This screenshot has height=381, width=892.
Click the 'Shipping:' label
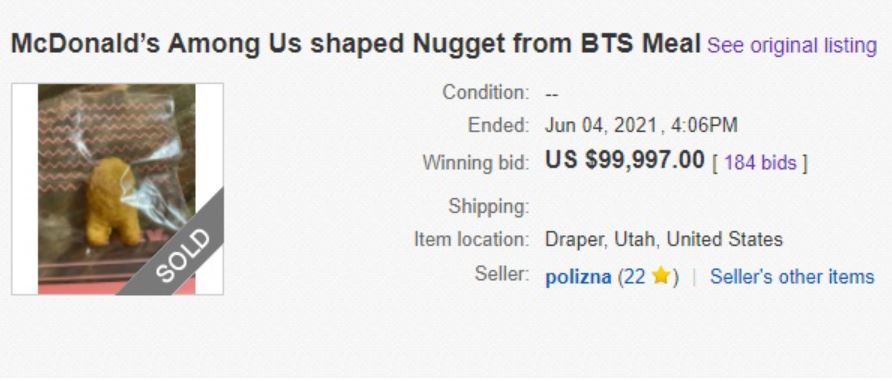[x=489, y=206]
